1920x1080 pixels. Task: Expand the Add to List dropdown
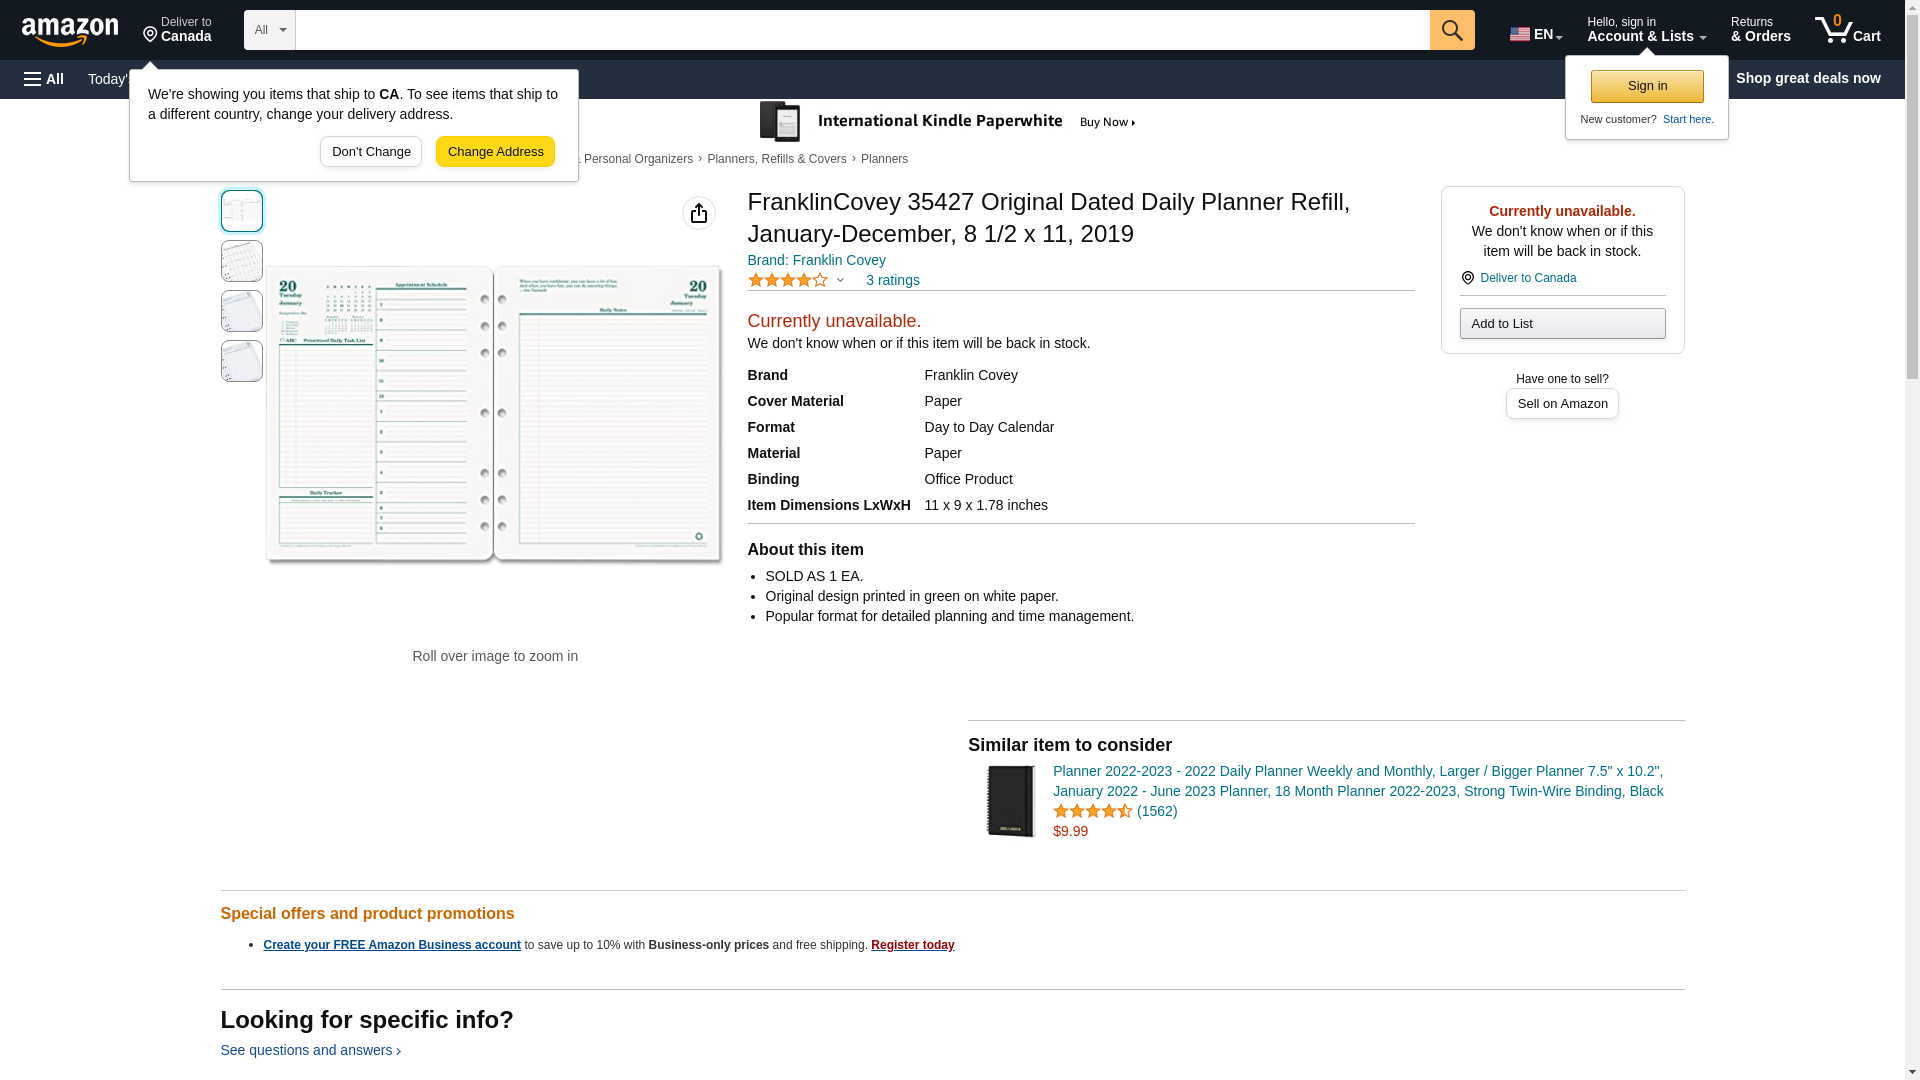pos(1562,323)
